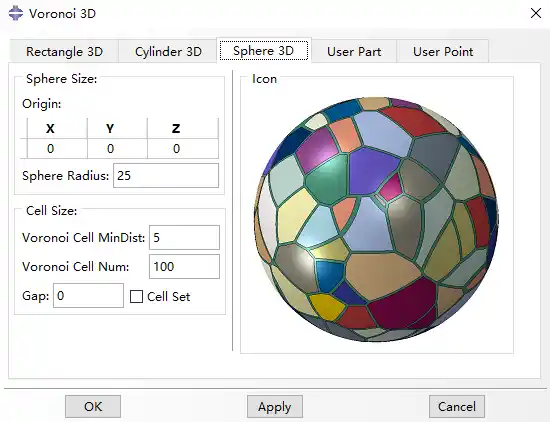Screen dimensions: 550x422
Task: Enable the Cell Set checkbox
Action: [x=136, y=296]
